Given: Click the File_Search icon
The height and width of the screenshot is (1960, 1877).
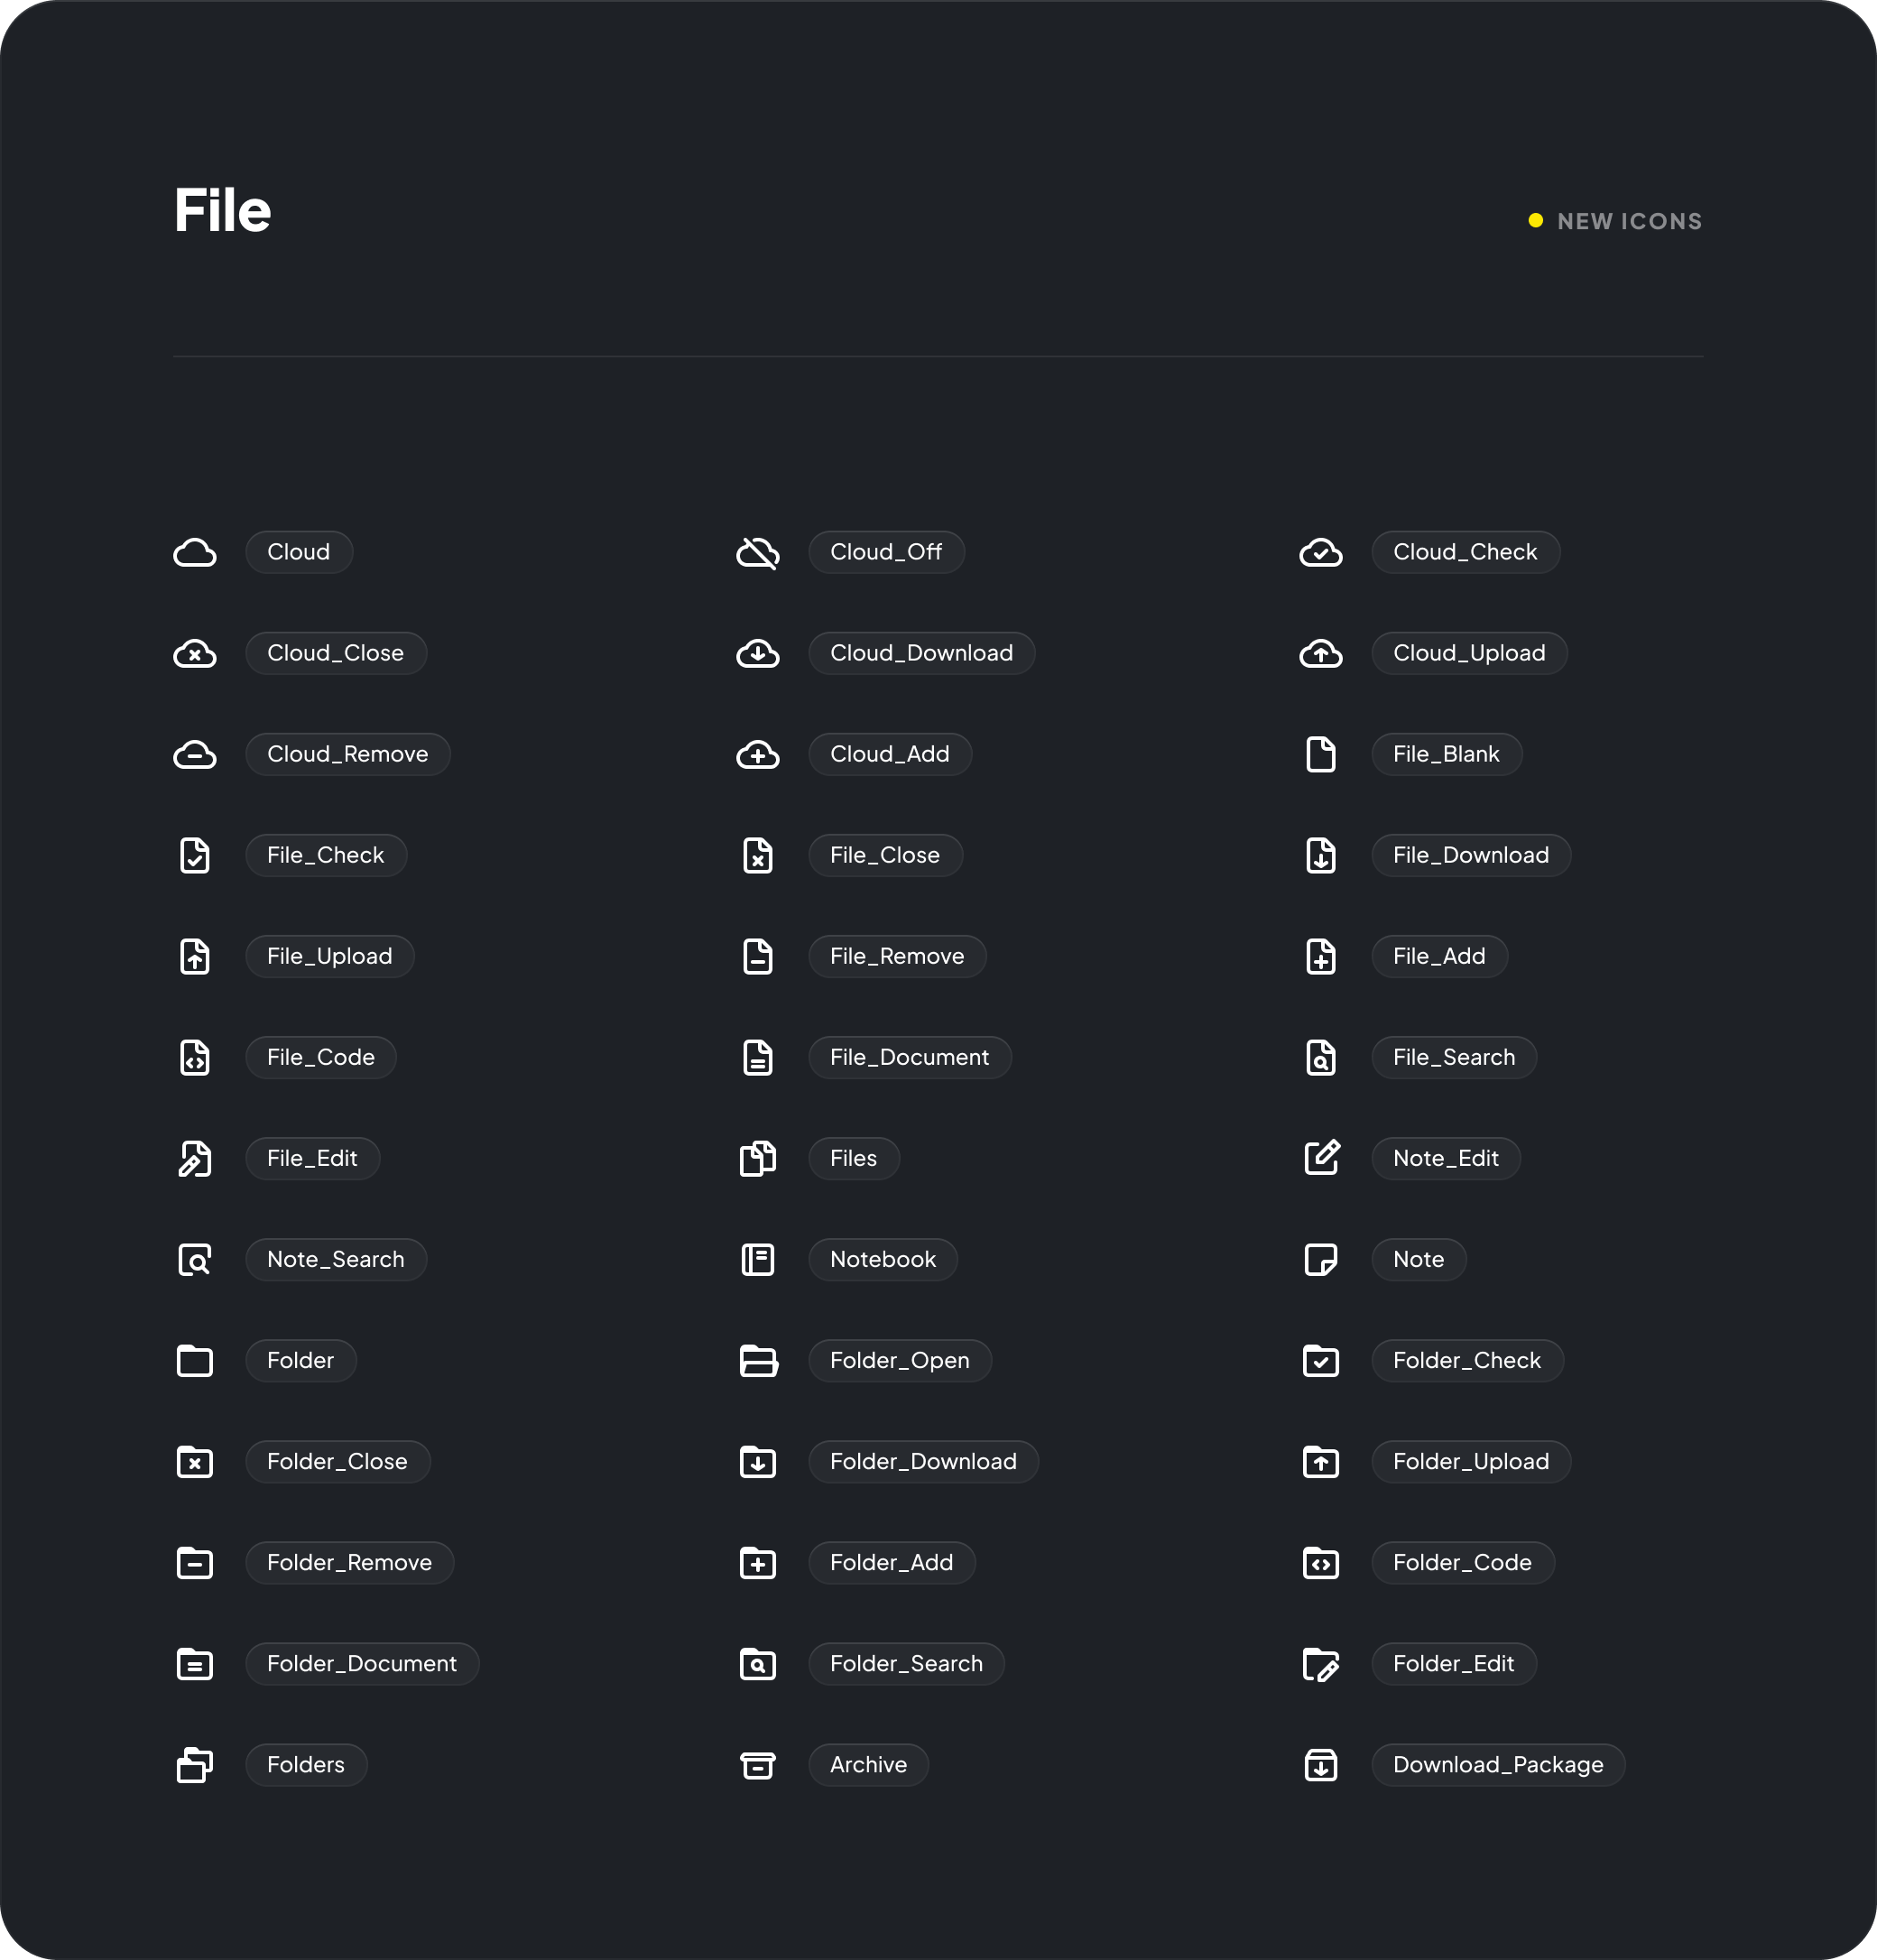Looking at the screenshot, I should pos(1321,1058).
